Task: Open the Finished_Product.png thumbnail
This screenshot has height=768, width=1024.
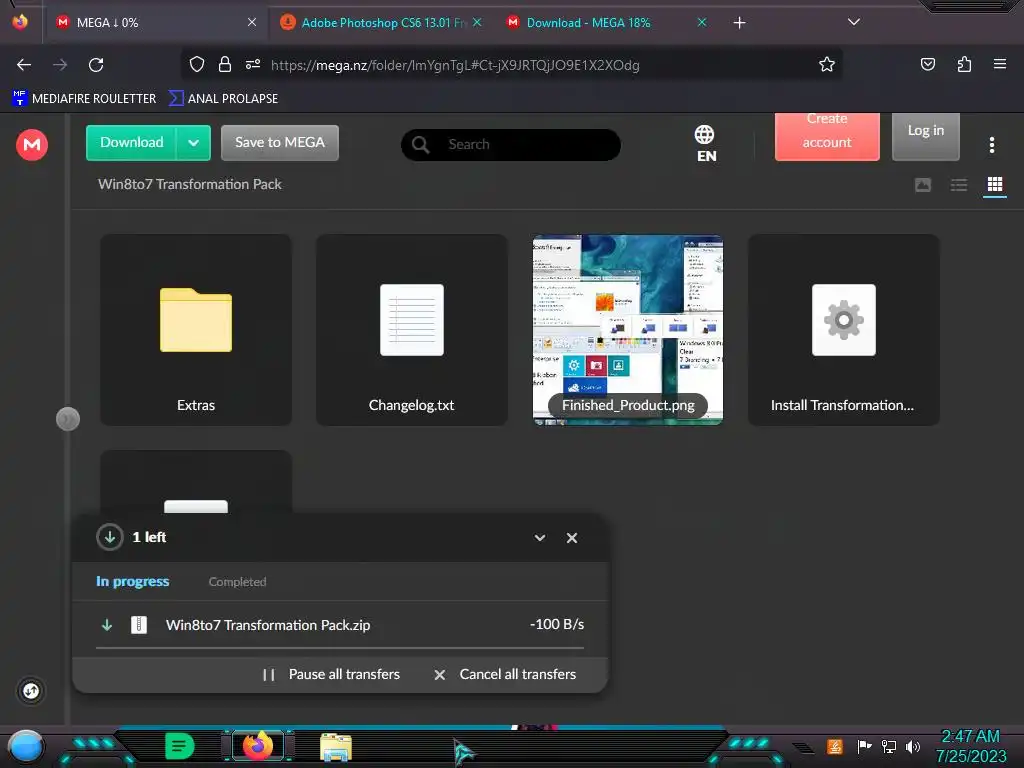Action: tap(628, 330)
